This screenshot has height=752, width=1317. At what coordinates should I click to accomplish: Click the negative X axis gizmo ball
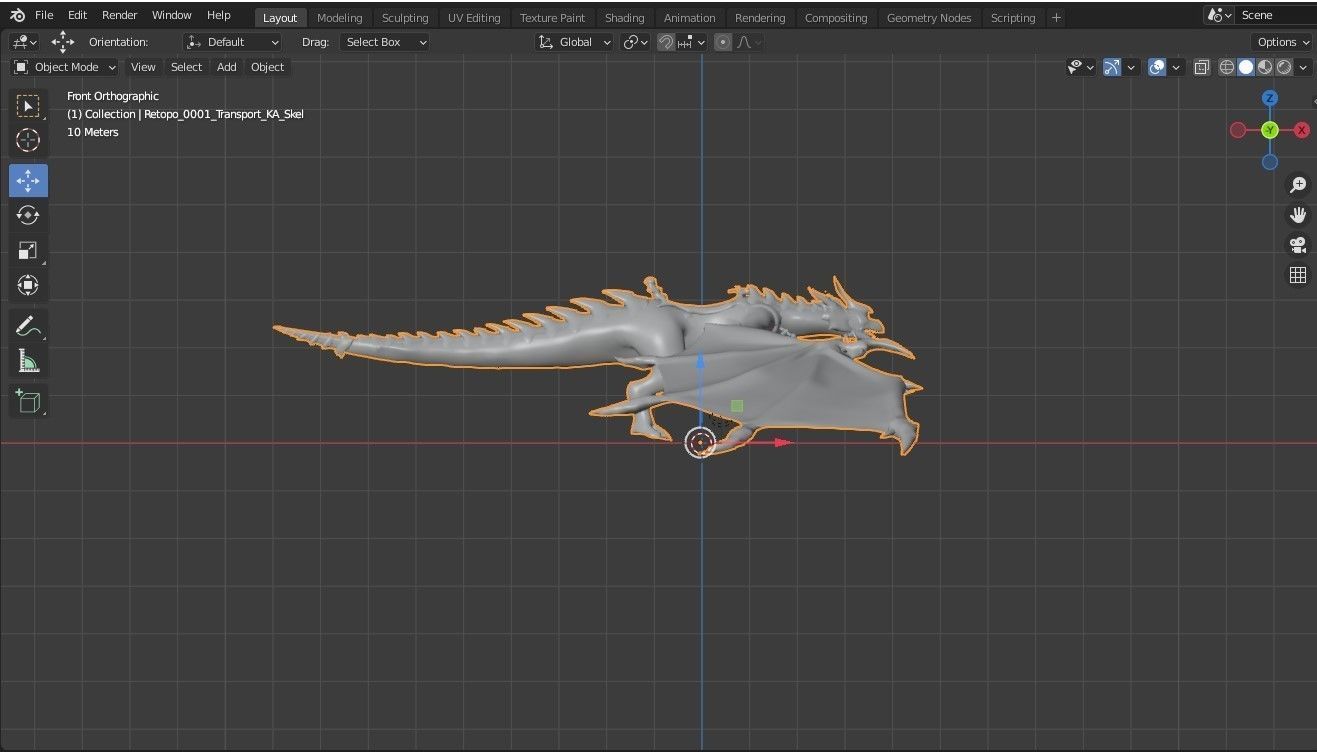point(1238,130)
